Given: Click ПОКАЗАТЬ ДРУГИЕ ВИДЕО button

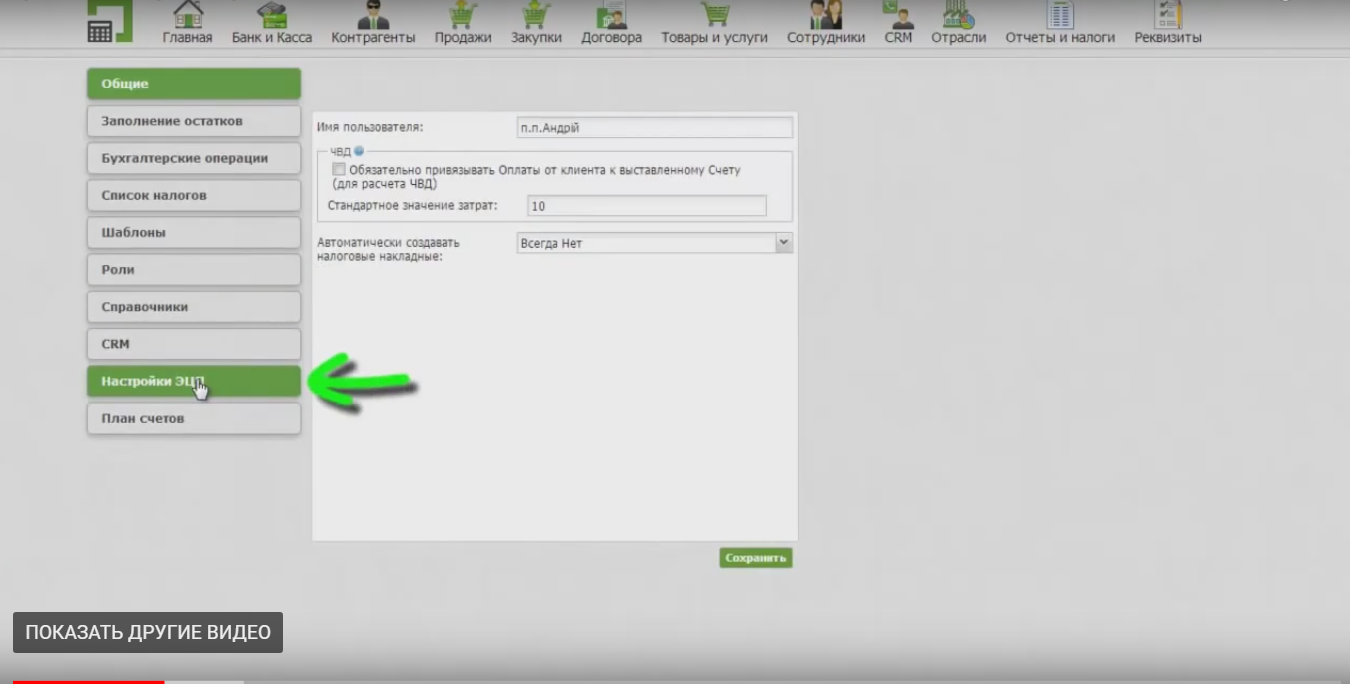Looking at the screenshot, I should [148, 632].
